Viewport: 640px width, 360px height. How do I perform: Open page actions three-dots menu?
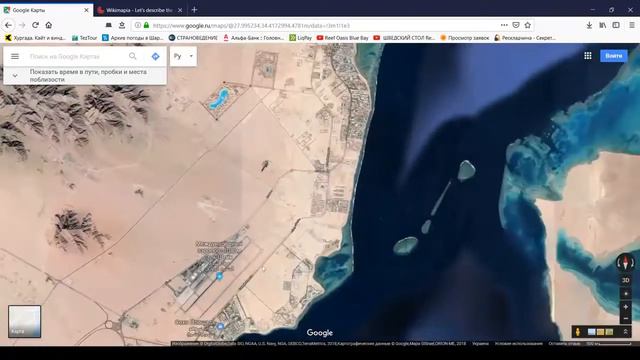(x=504, y=25)
